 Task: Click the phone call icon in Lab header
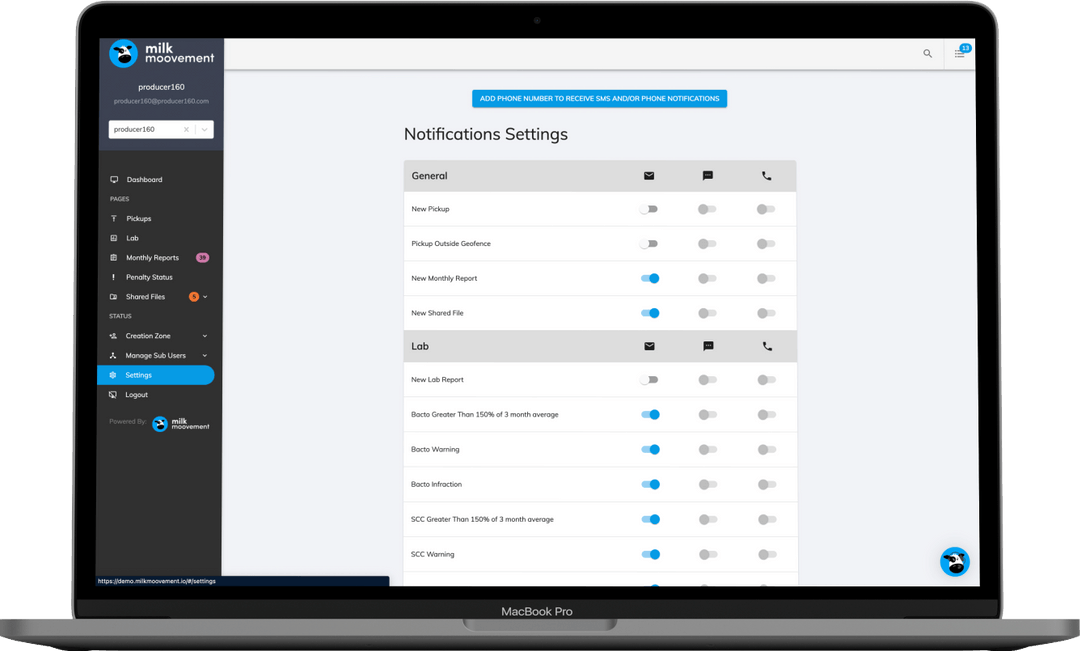767,347
